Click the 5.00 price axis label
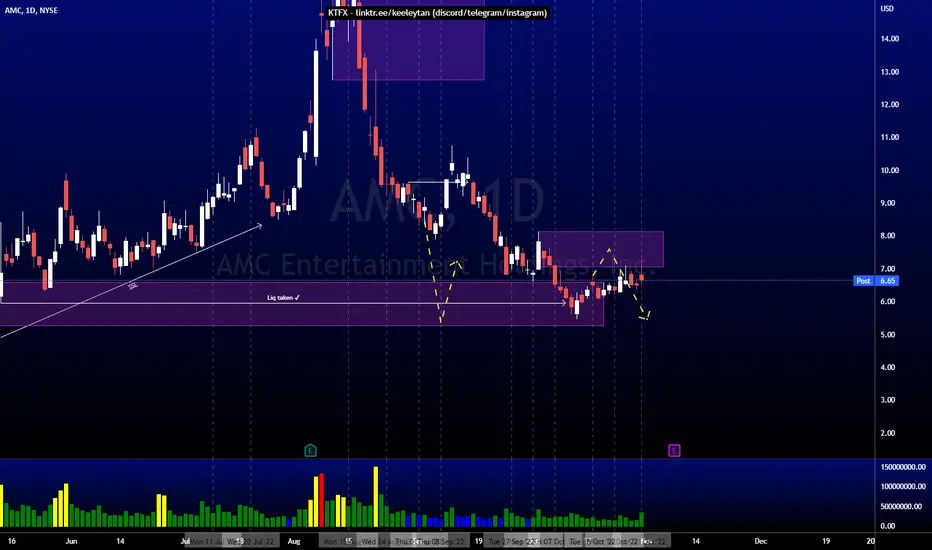Viewport: 932px width, 550px height. pyautogui.click(x=888, y=335)
